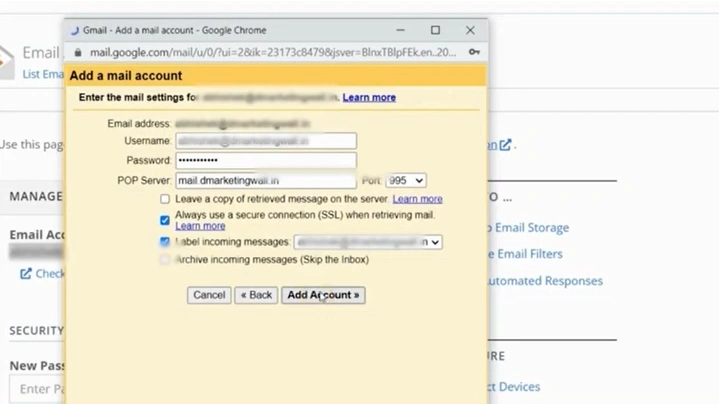Open Learn more link beside leave a copy

point(417,199)
